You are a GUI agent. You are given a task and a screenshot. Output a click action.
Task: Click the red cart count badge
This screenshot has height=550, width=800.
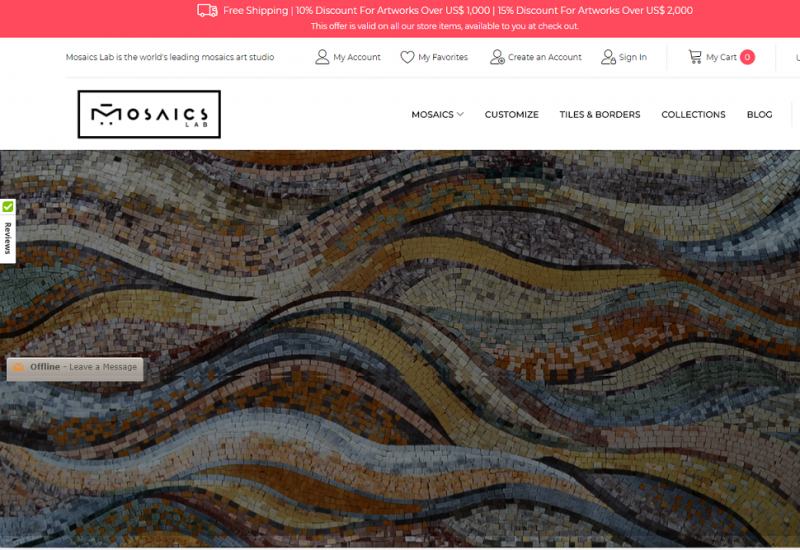point(747,57)
